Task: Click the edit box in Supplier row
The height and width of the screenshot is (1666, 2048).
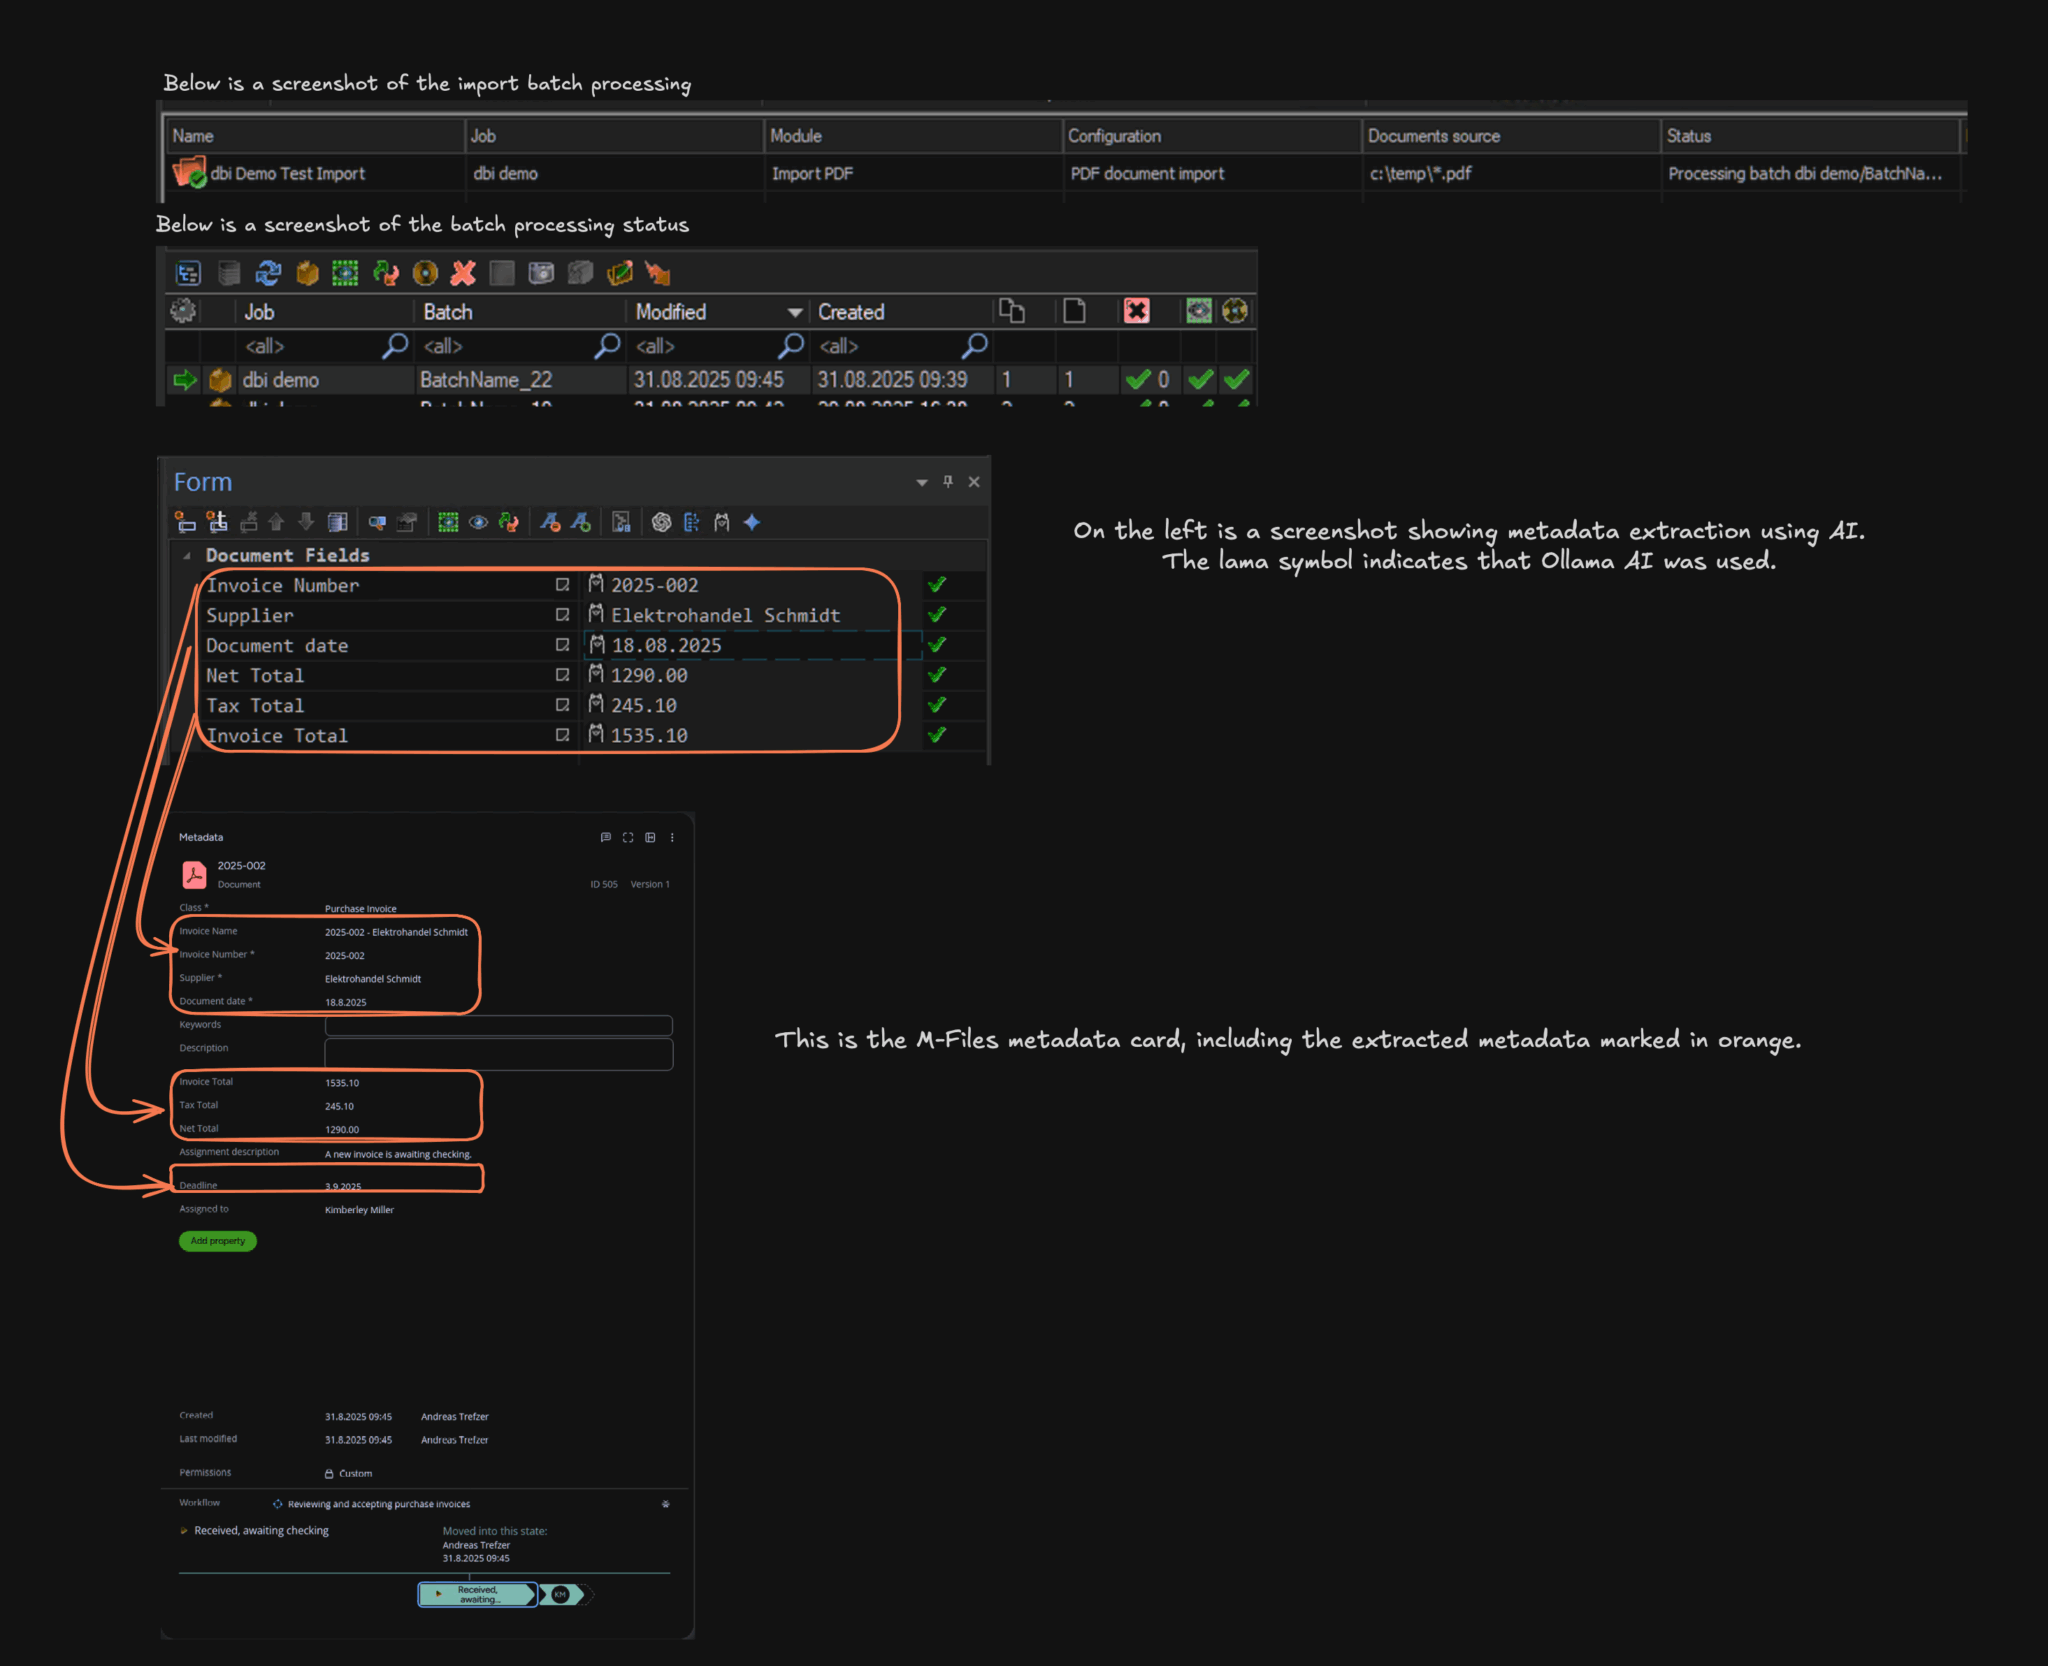Action: pos(562,615)
